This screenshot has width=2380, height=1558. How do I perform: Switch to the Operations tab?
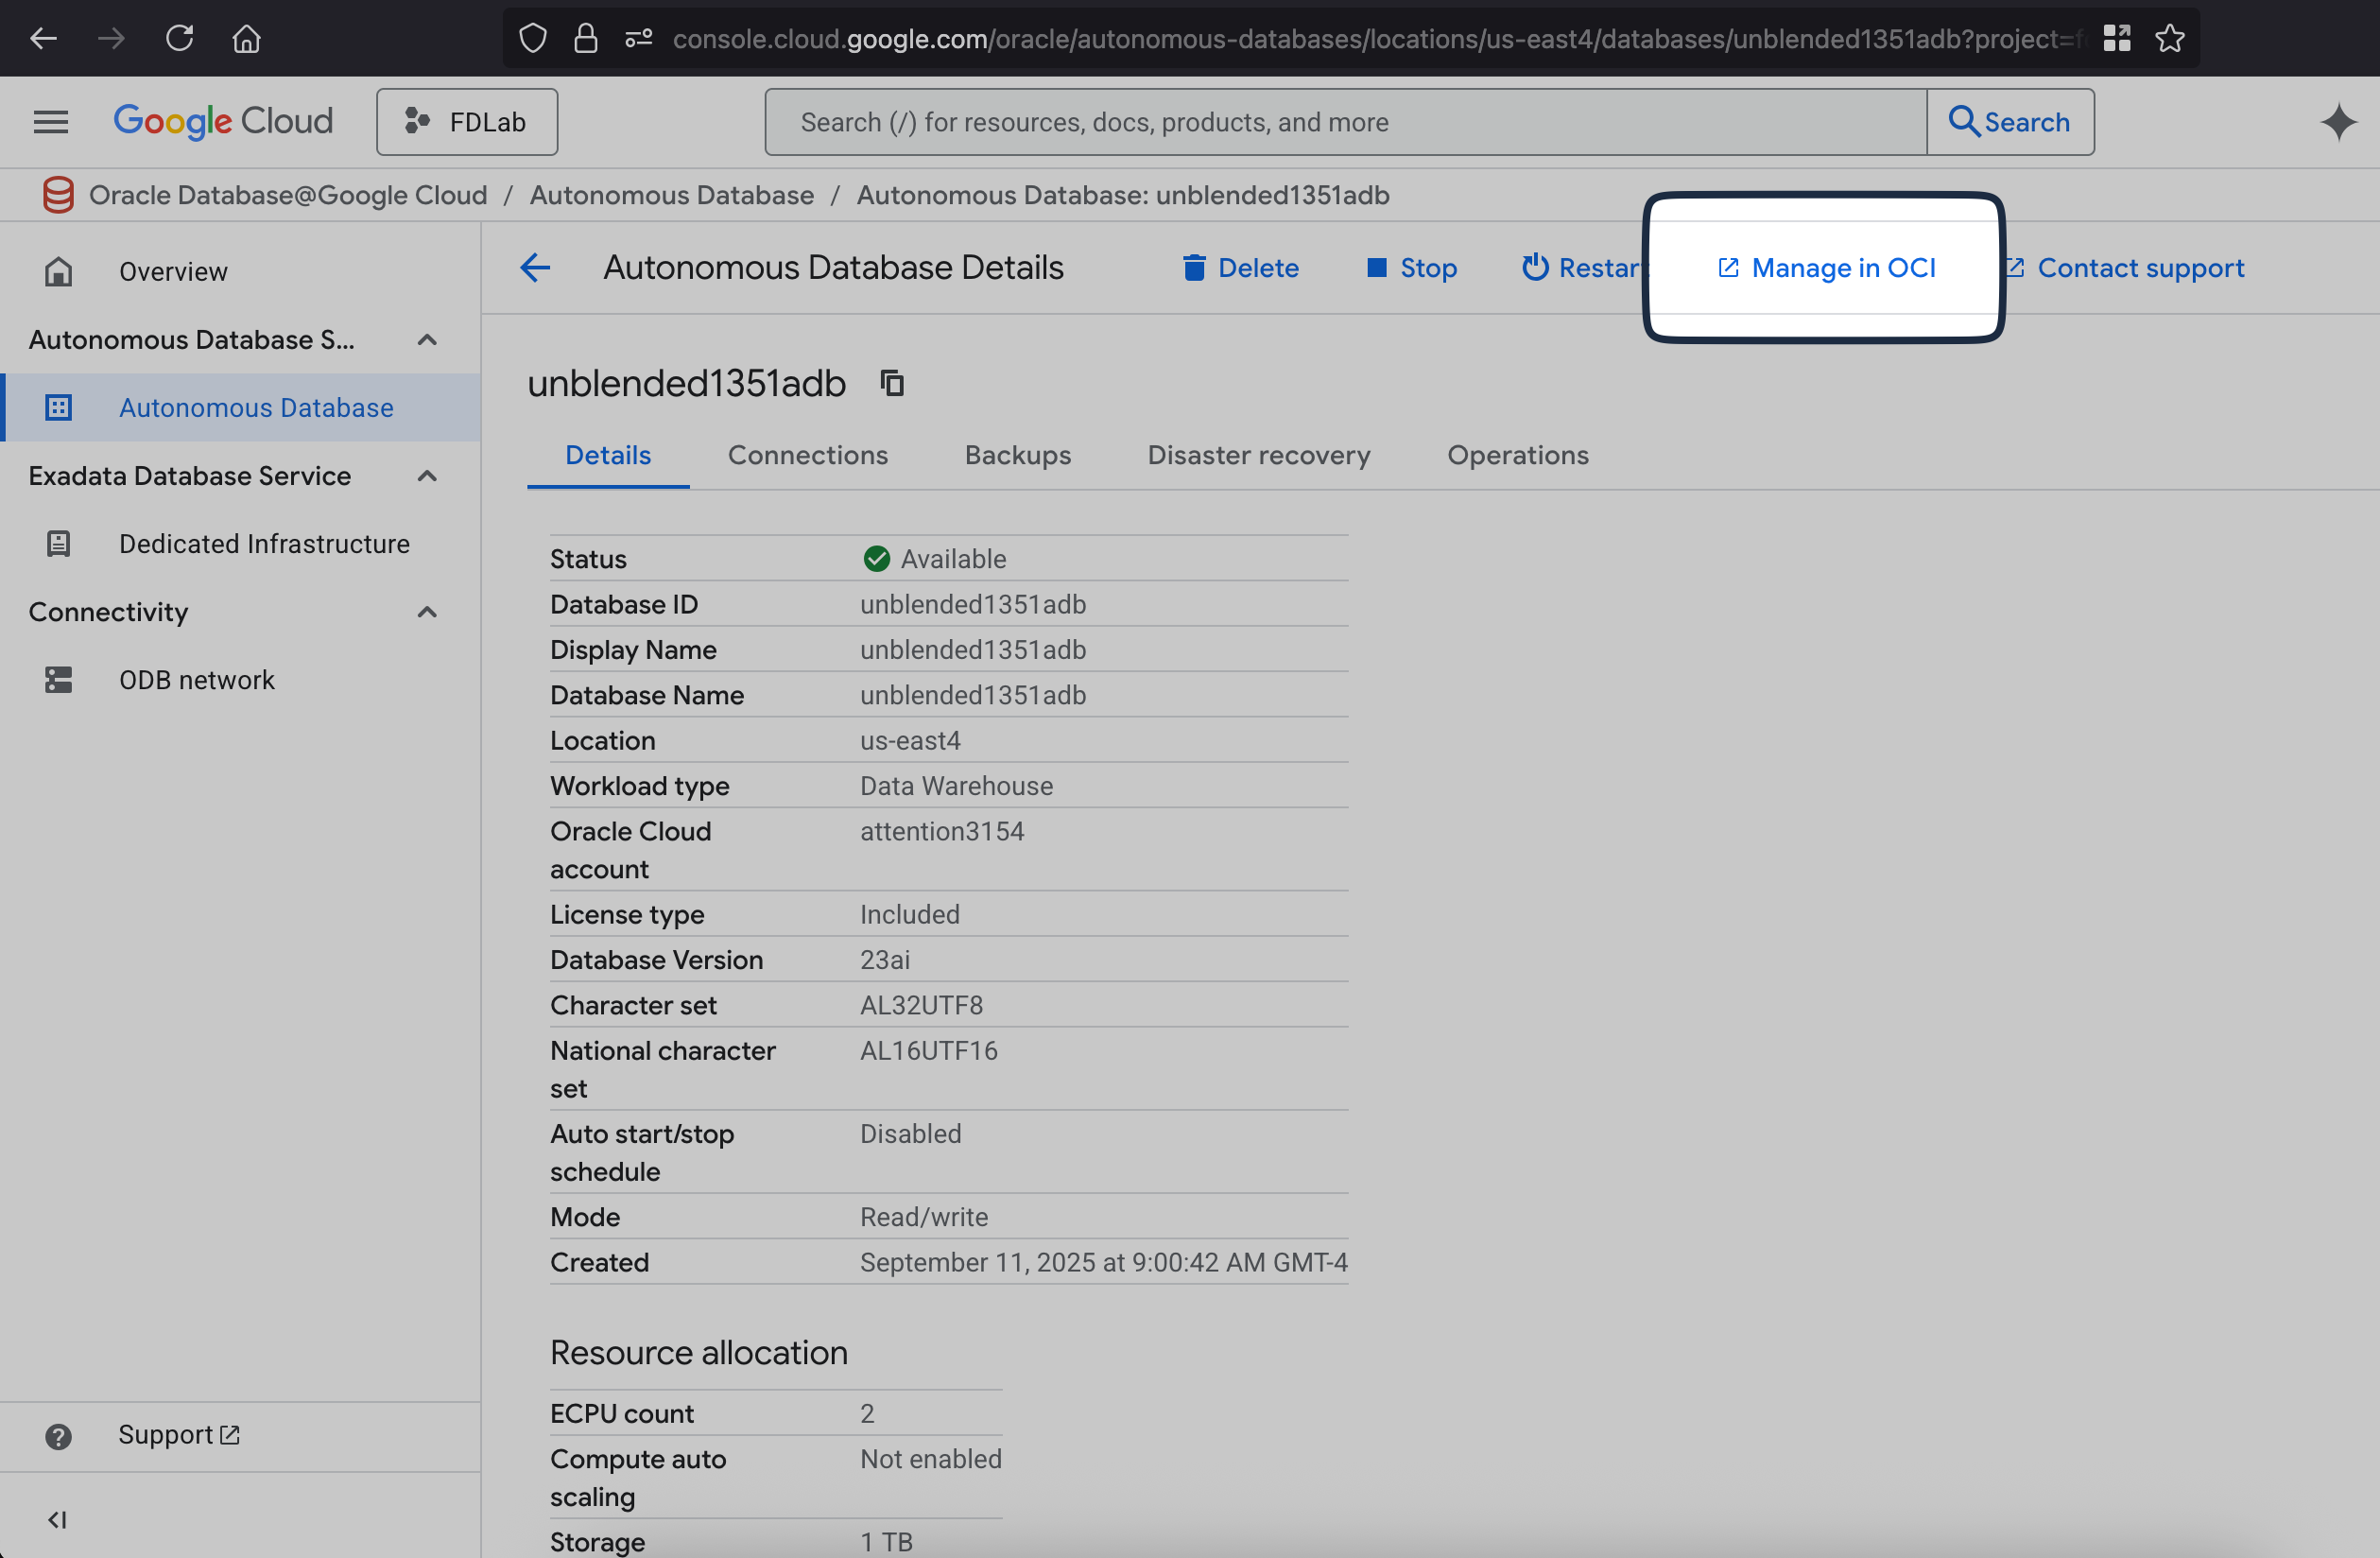1517,455
